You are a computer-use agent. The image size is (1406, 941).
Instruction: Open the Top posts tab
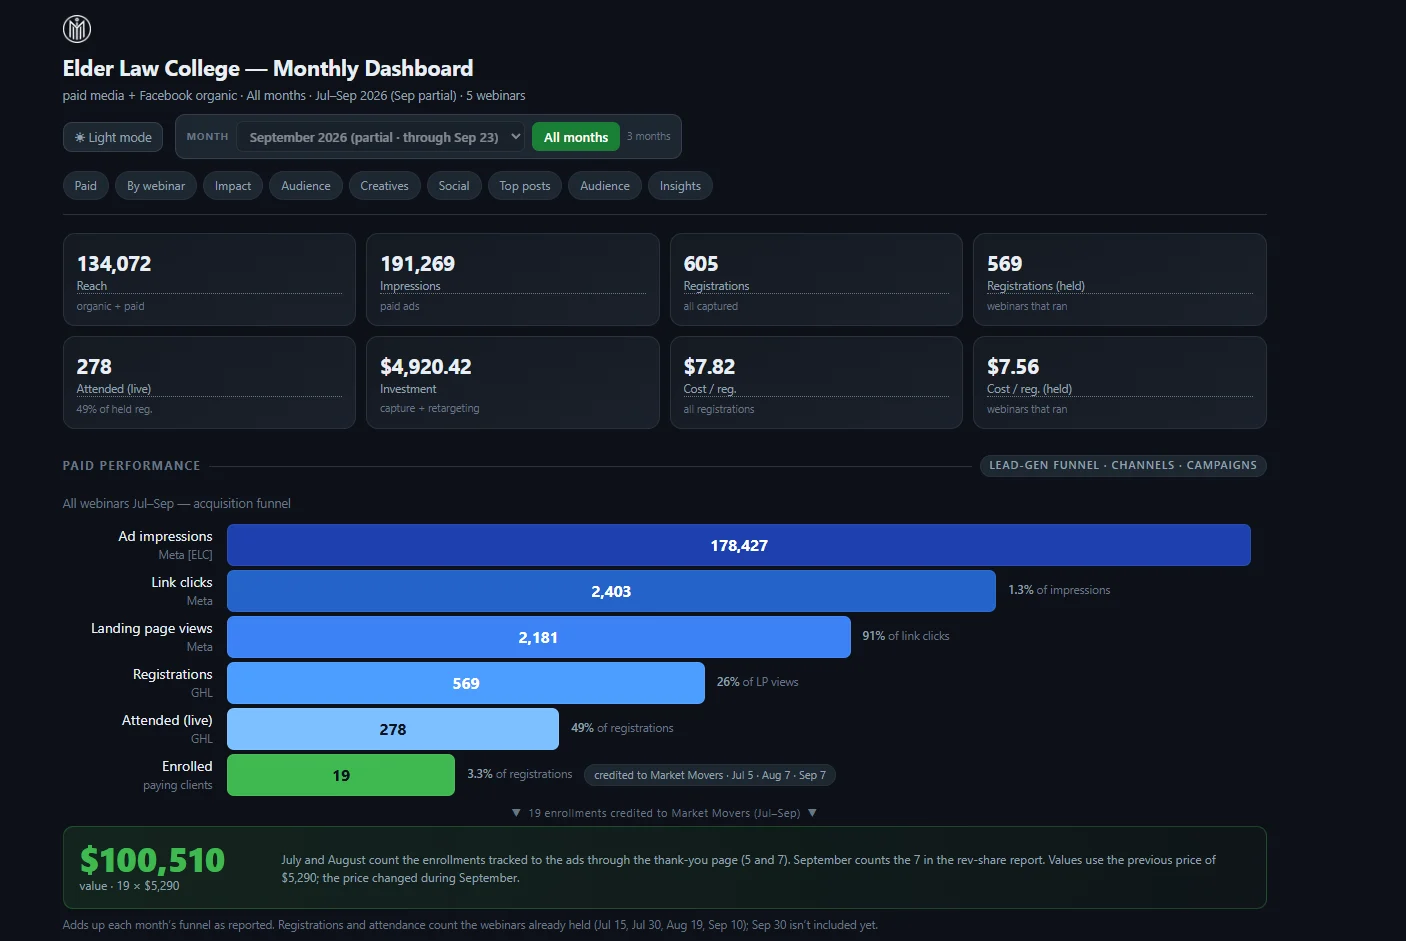click(525, 186)
